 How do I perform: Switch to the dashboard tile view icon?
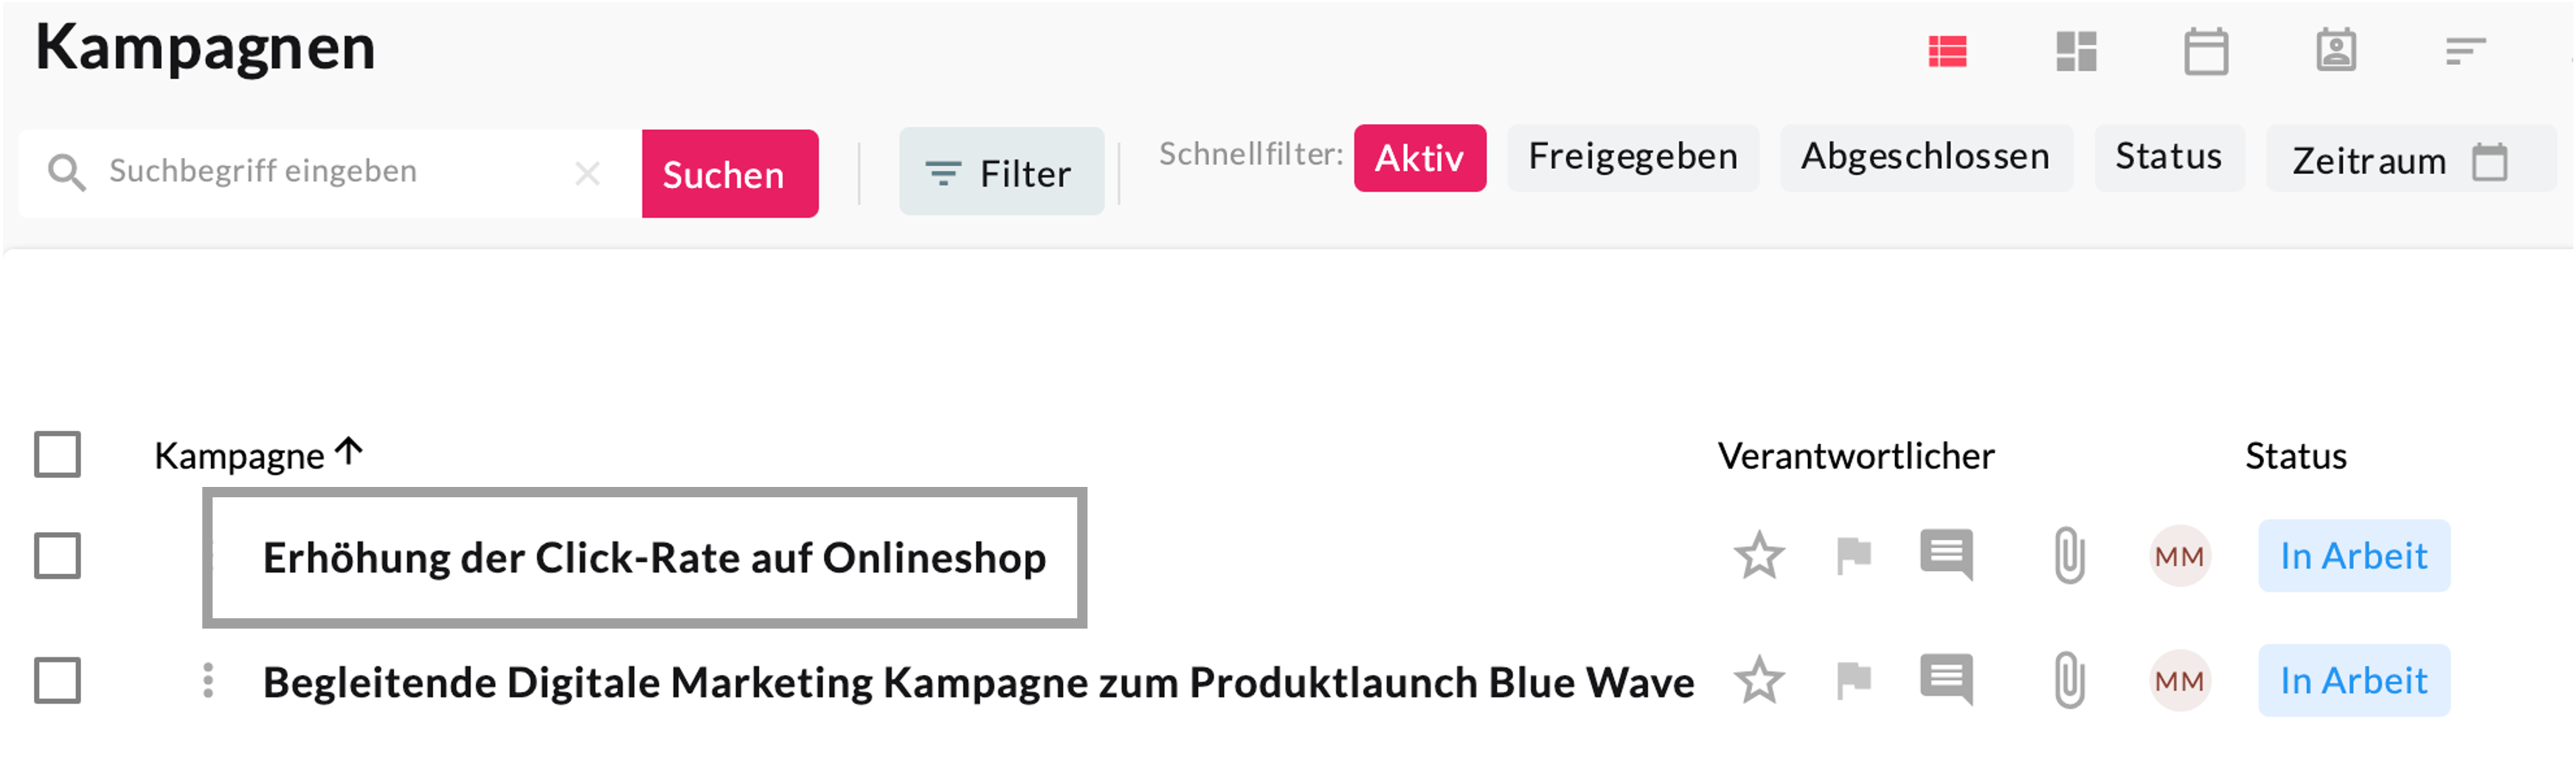point(2076,52)
